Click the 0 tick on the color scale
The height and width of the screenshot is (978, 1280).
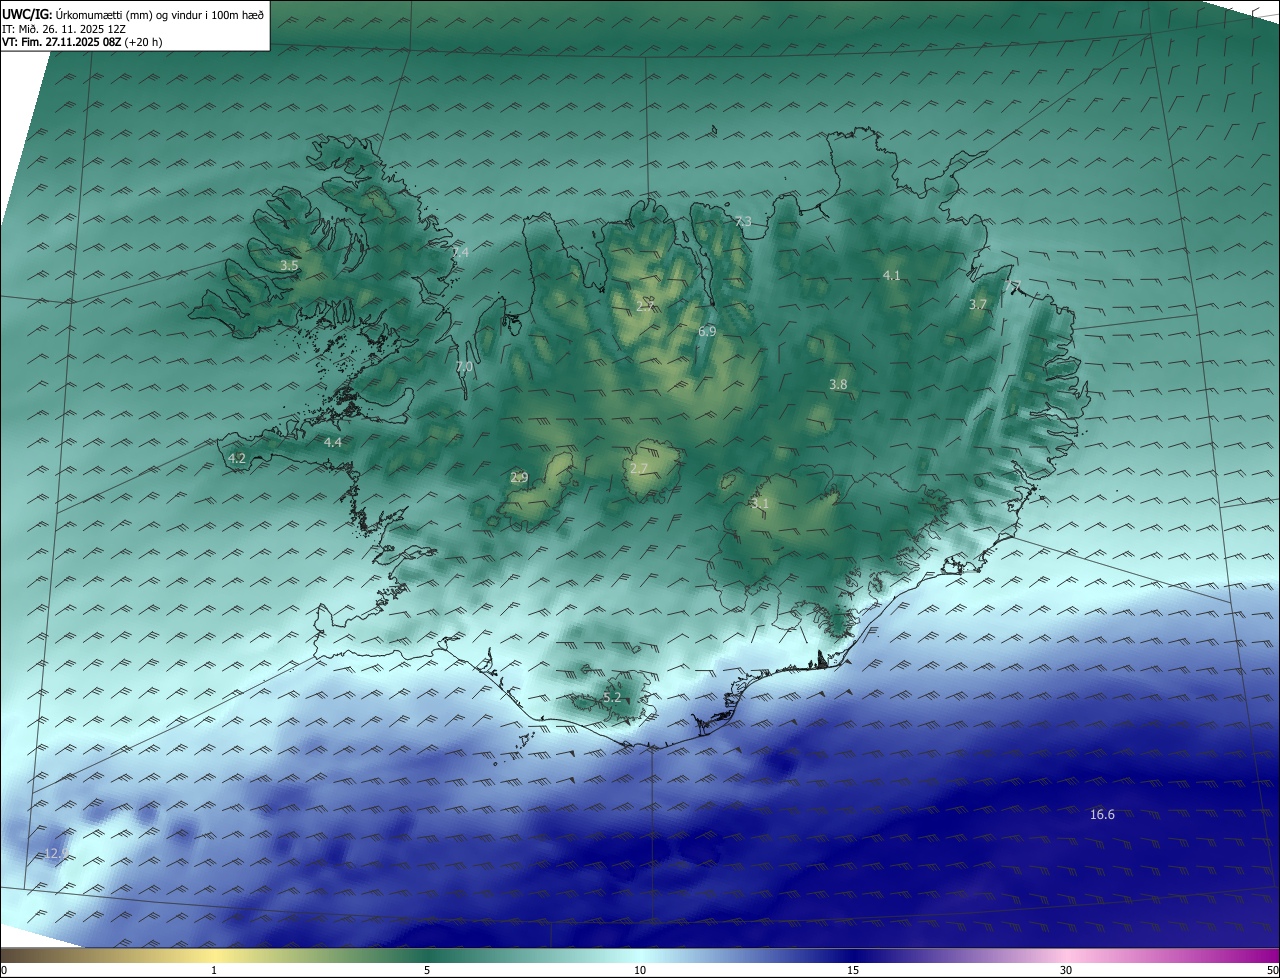pos(4,970)
